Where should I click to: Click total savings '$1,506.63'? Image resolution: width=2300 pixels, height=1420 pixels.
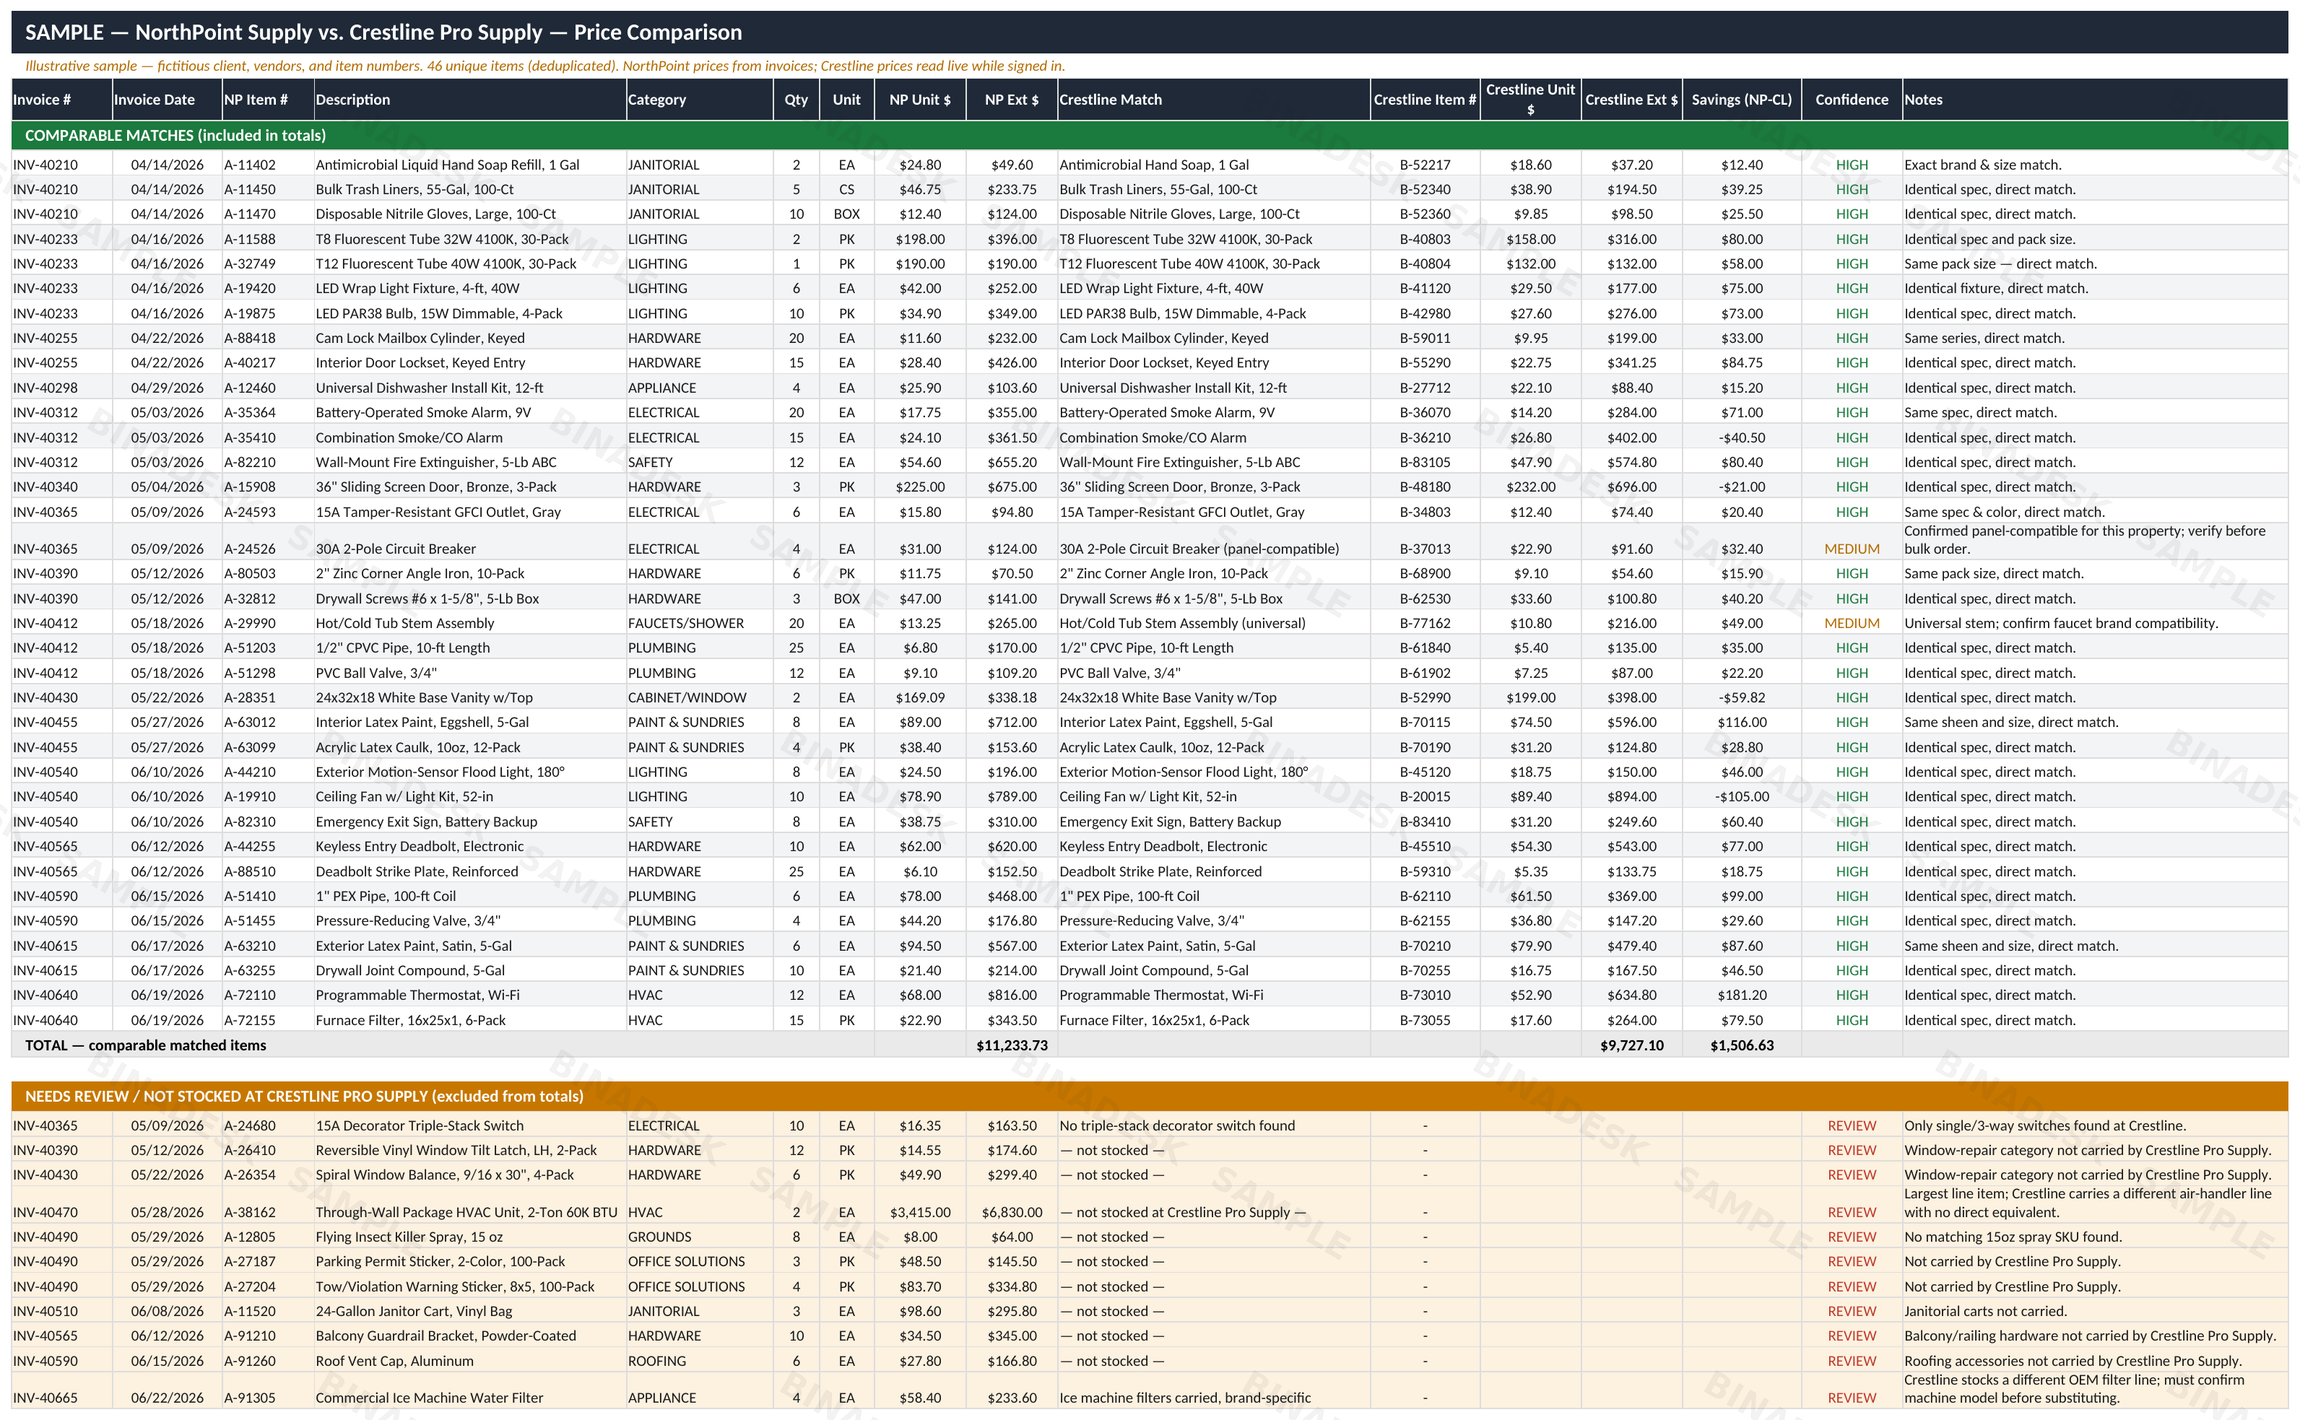1742,1046
